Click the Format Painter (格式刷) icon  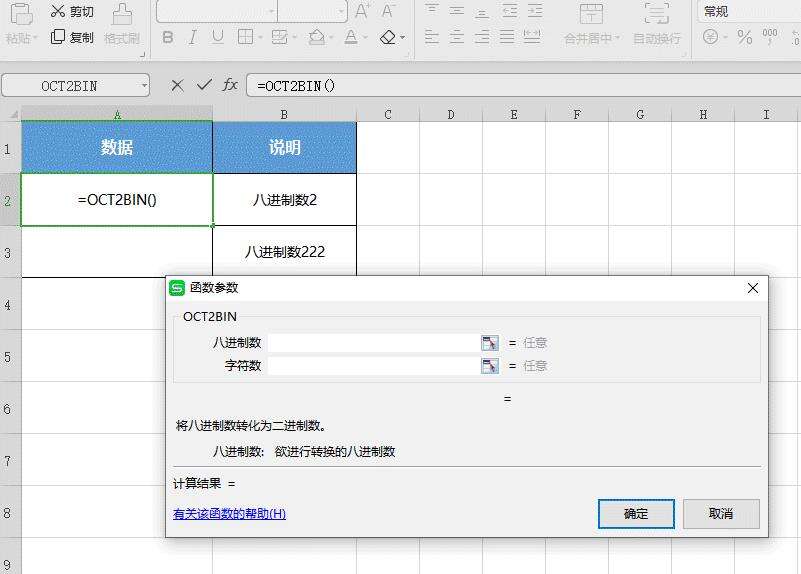point(122,24)
